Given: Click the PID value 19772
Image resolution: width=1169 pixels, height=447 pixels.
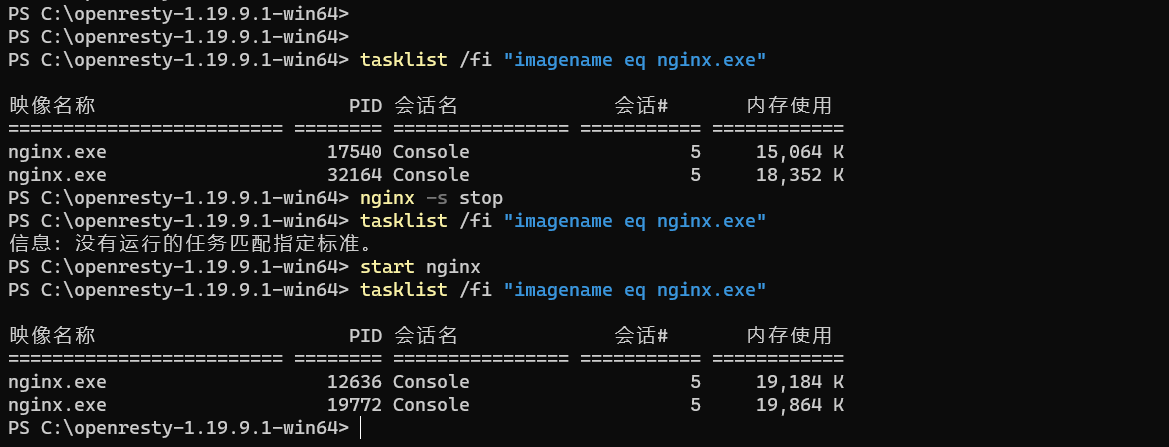Looking at the screenshot, I should (x=353, y=405).
